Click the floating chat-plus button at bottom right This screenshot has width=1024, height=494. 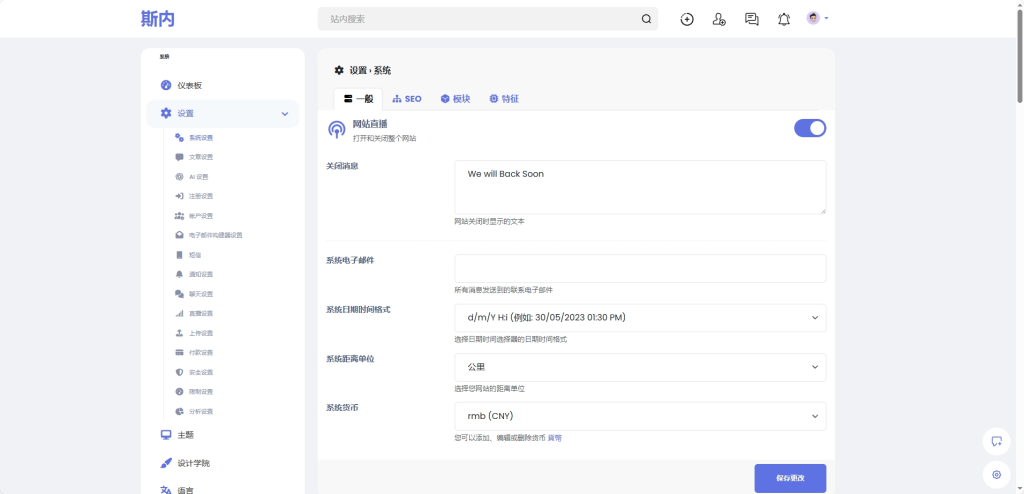[x=997, y=441]
